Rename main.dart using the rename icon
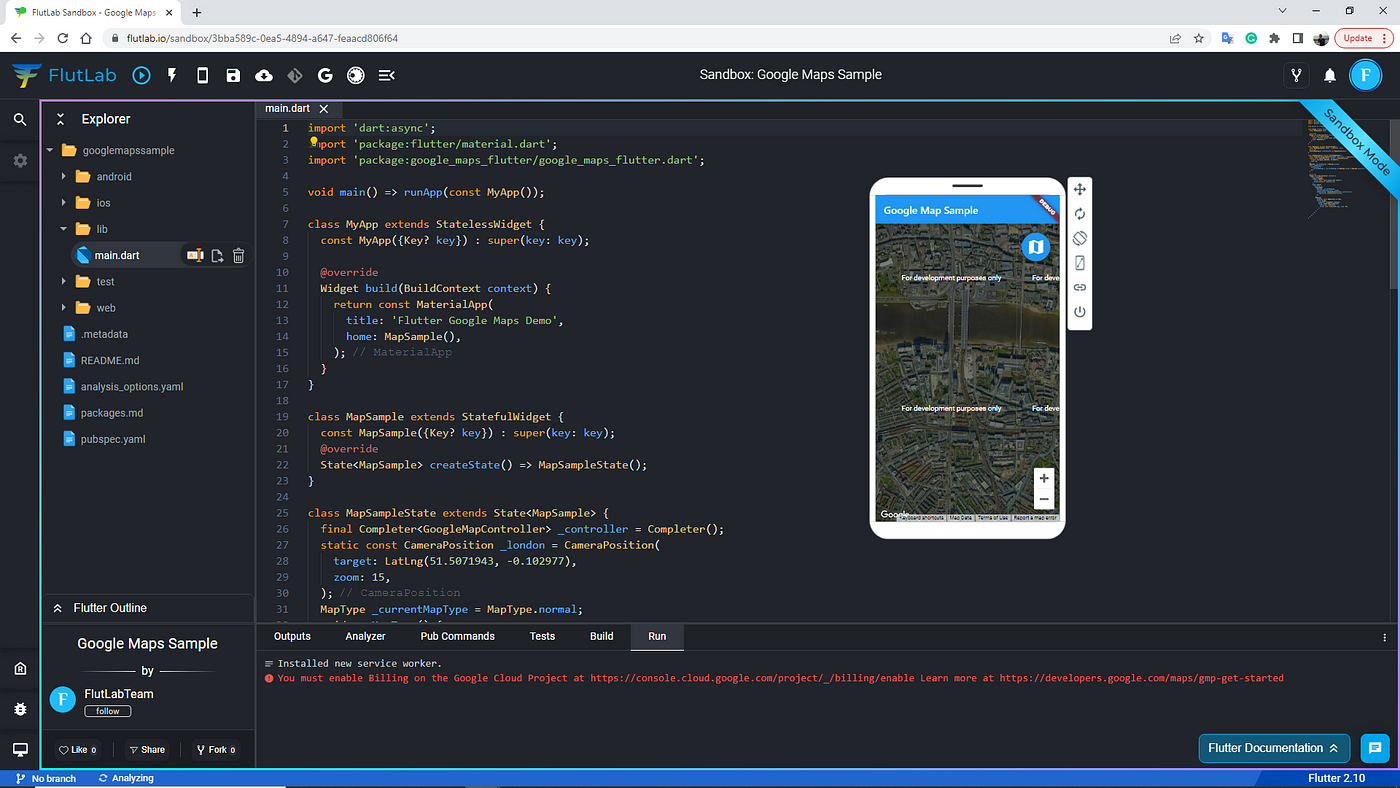Screen dimensions: 1400x788 [x=195, y=255]
